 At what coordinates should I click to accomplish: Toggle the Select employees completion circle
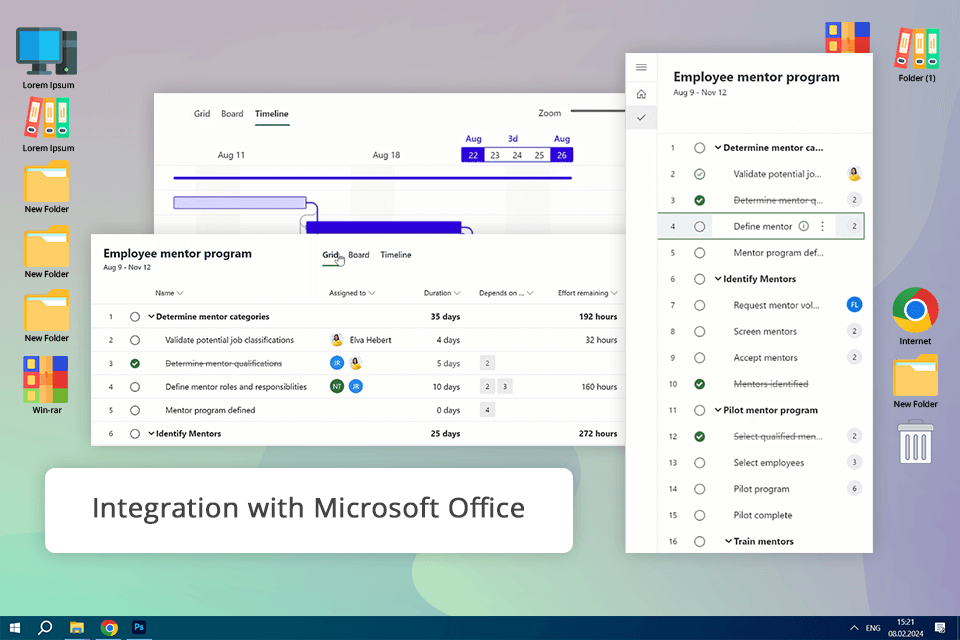pos(699,463)
